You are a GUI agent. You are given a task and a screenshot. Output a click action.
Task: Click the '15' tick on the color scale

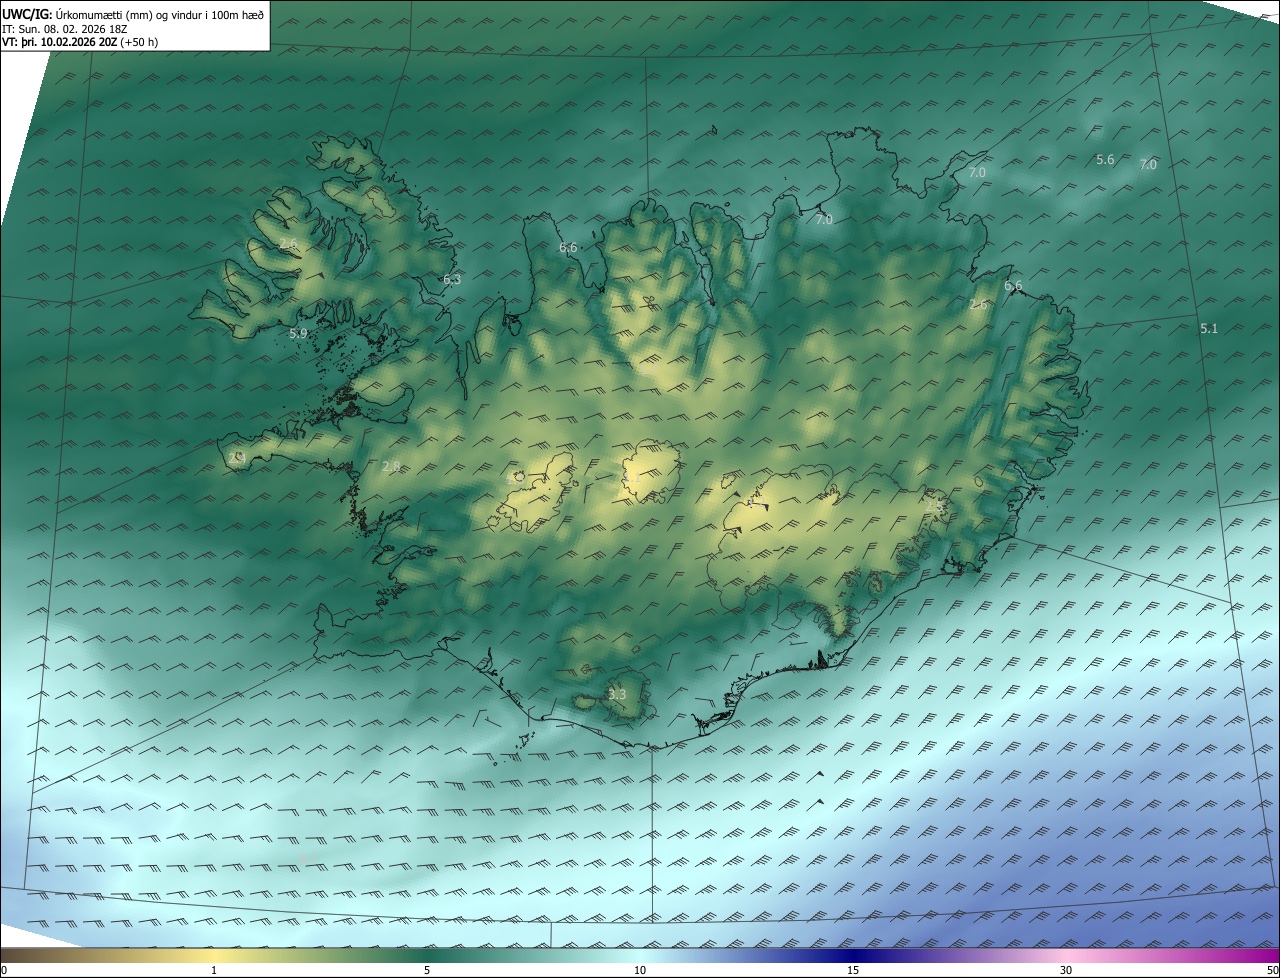click(853, 970)
